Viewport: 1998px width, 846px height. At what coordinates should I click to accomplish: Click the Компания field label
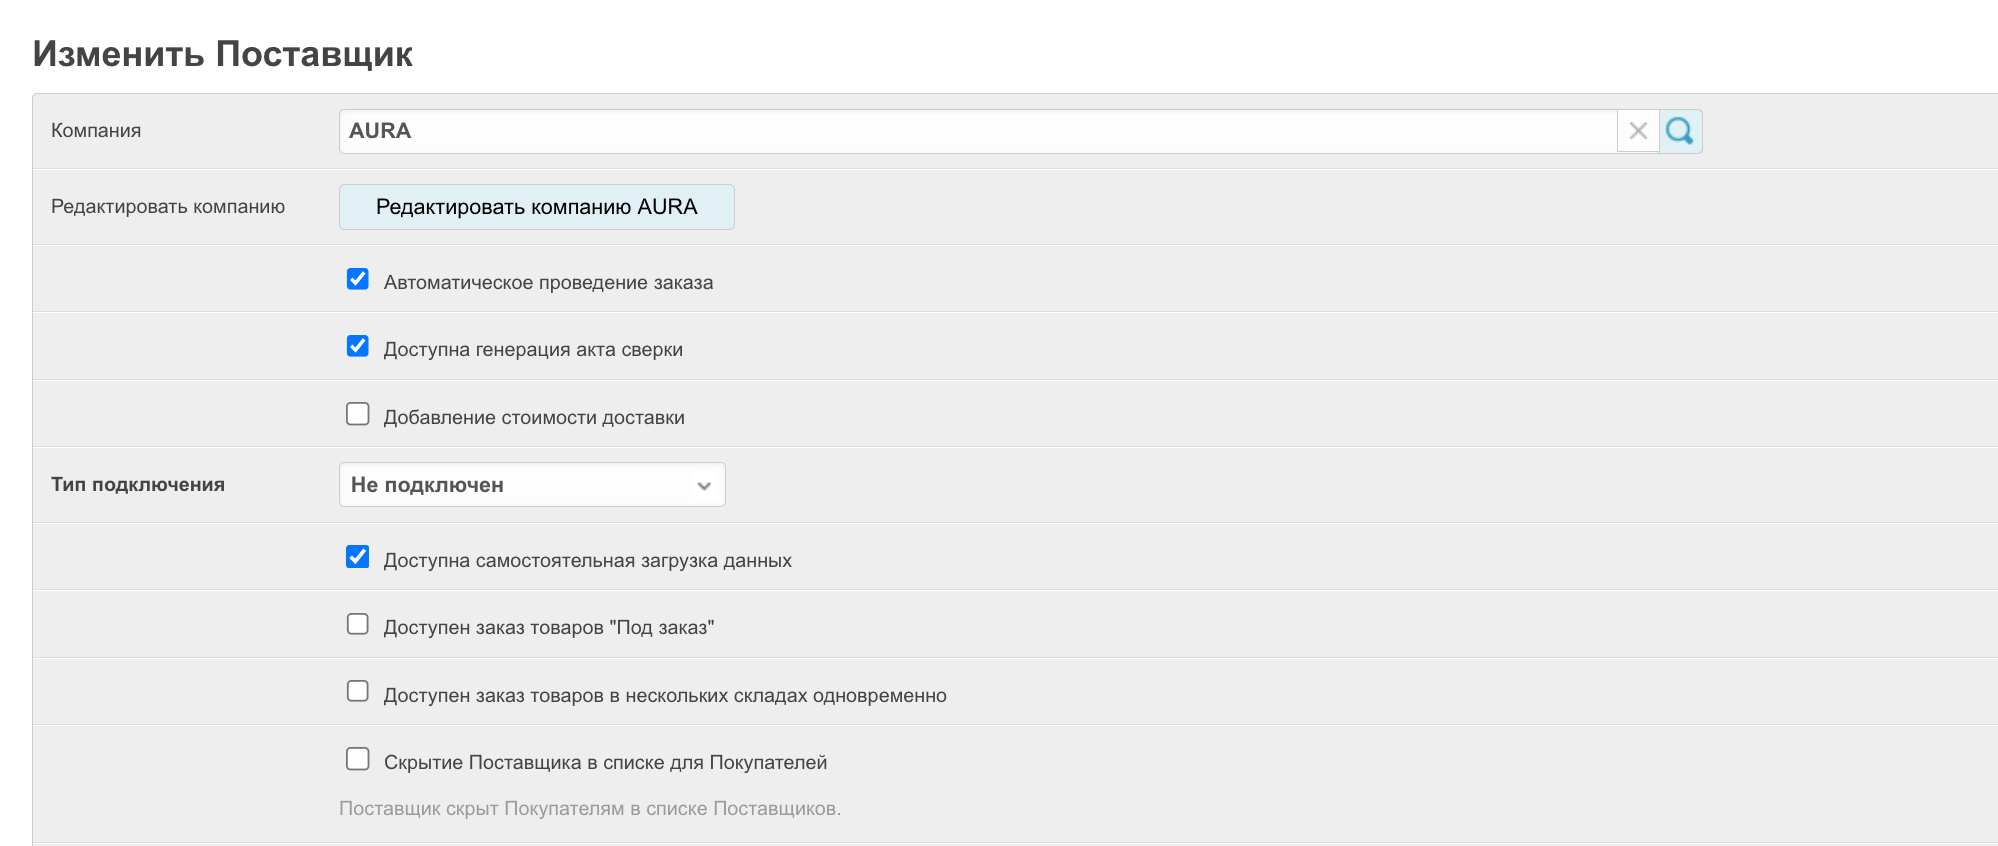tap(96, 131)
